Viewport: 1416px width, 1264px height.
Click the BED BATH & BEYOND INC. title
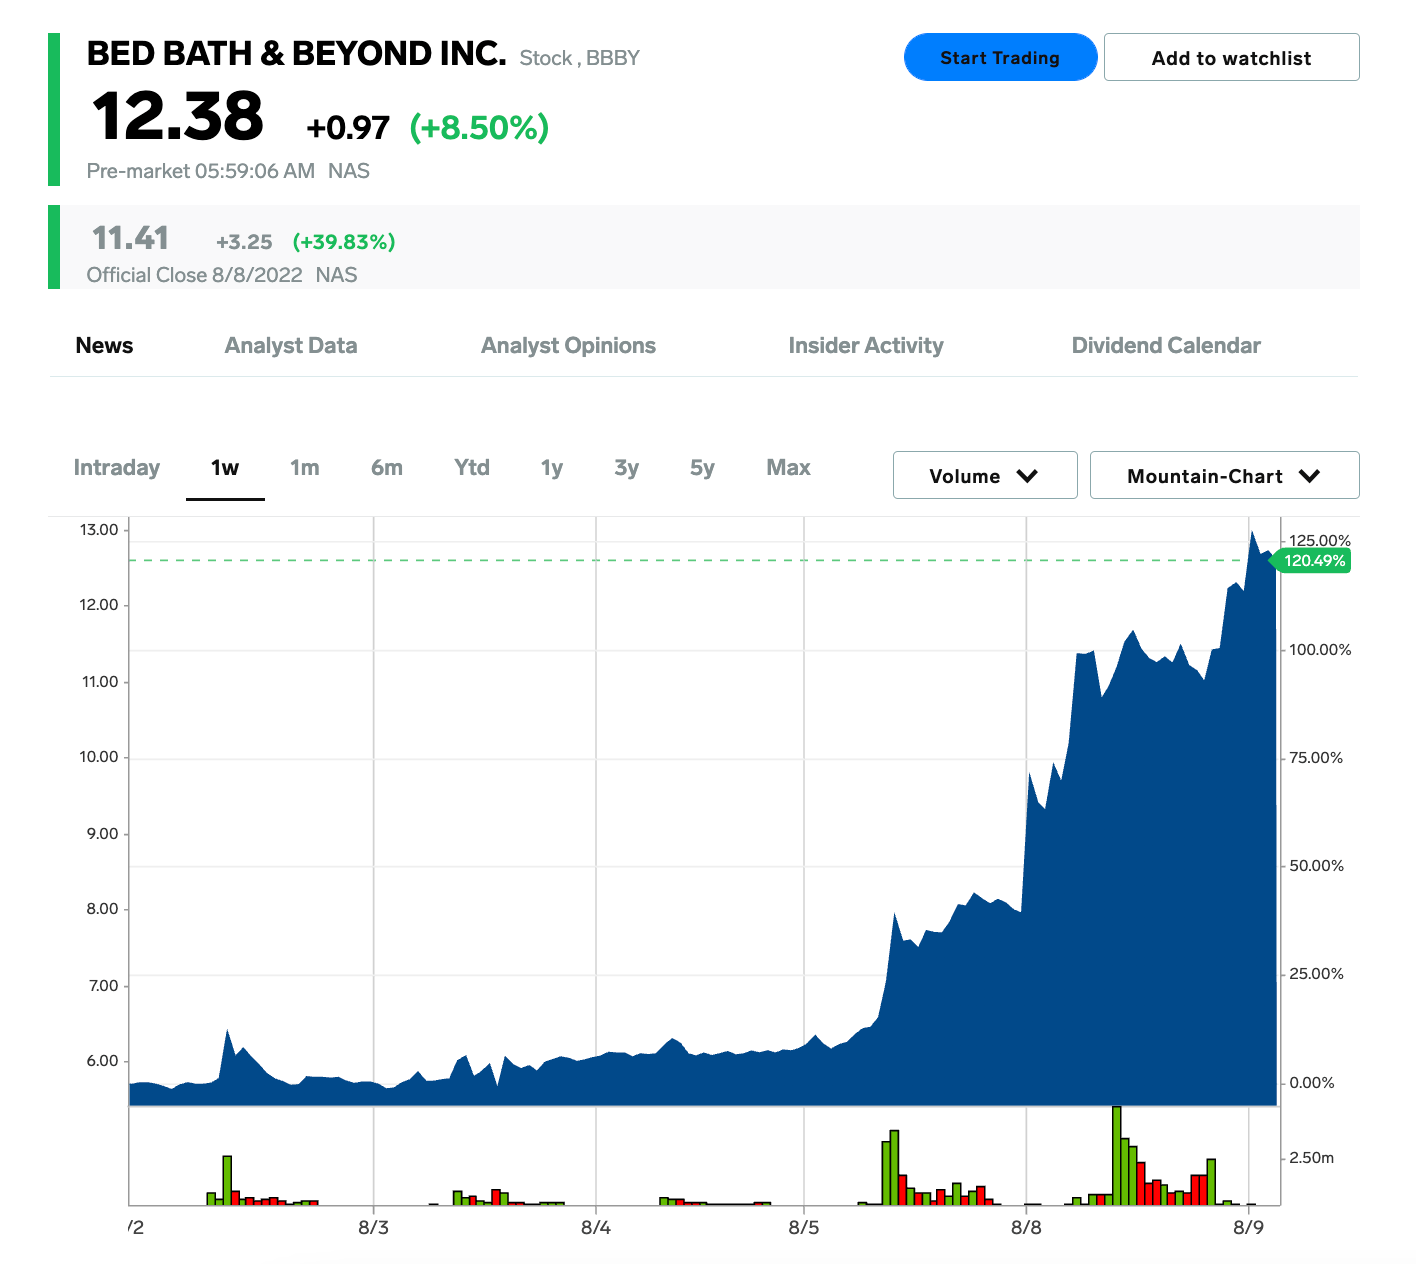pos(296,54)
